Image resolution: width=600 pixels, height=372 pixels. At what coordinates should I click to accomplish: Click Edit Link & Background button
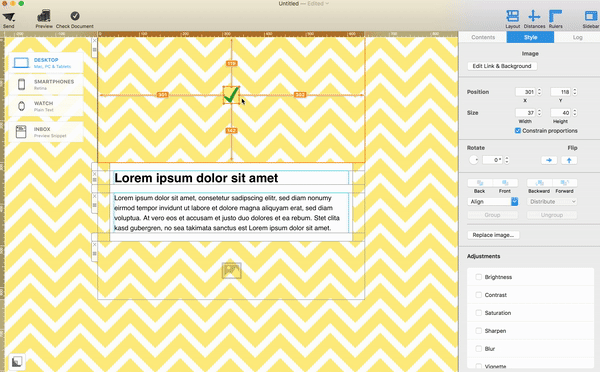pyautogui.click(x=502, y=66)
